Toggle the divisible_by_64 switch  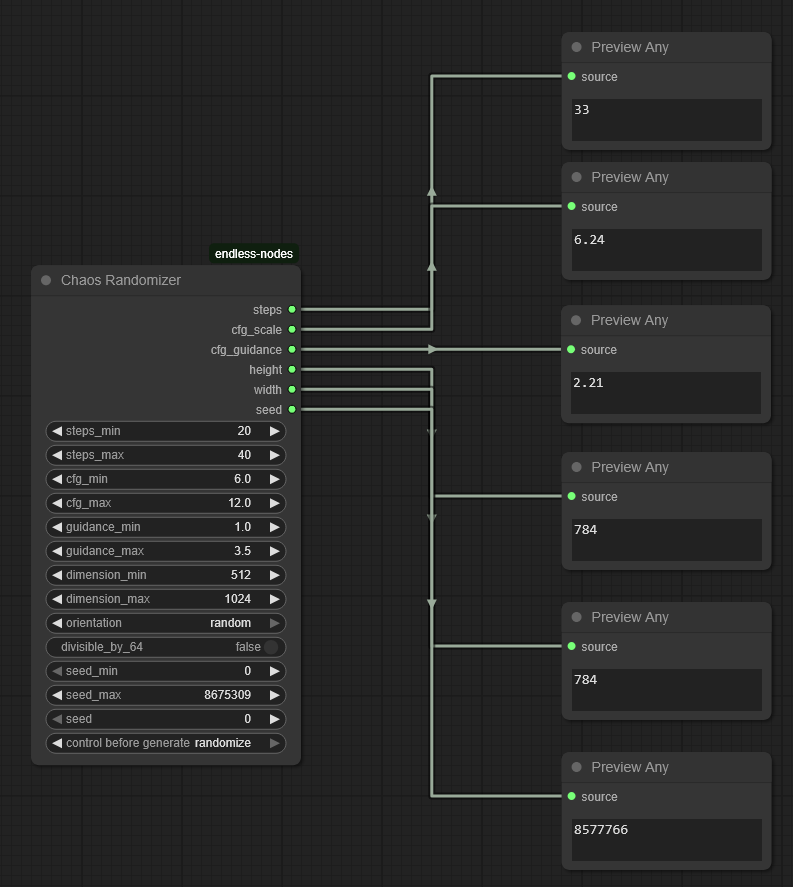click(x=270, y=647)
